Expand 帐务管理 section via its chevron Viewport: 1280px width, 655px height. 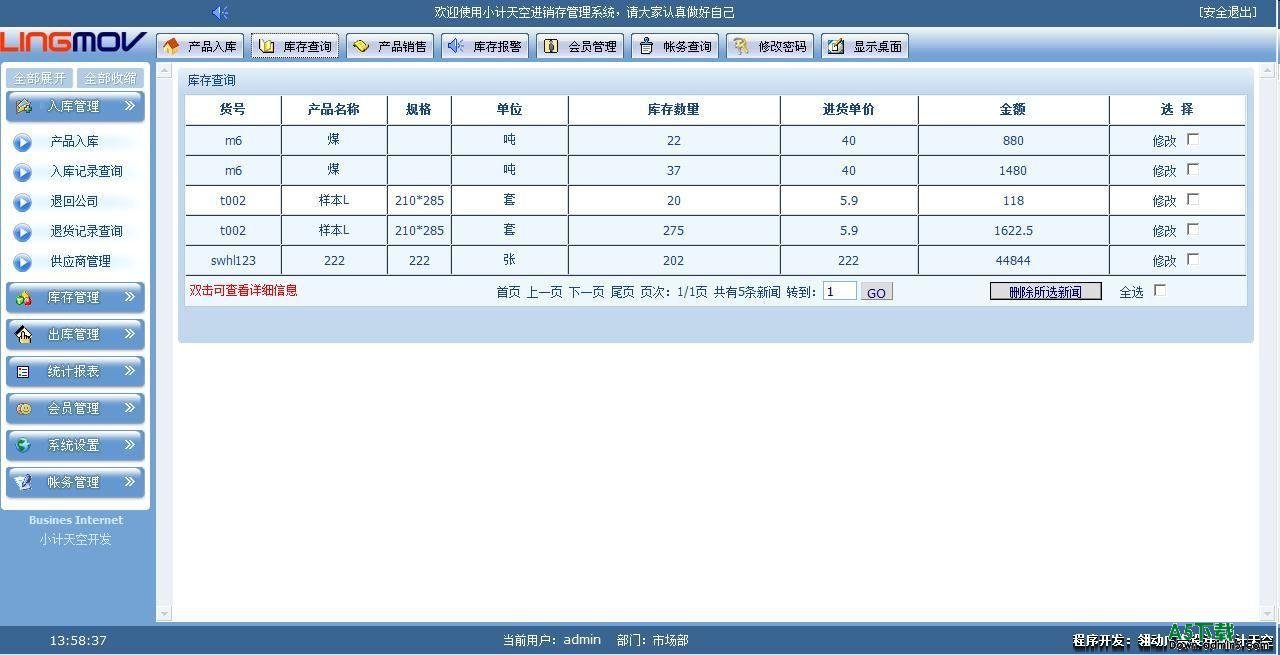(x=129, y=482)
